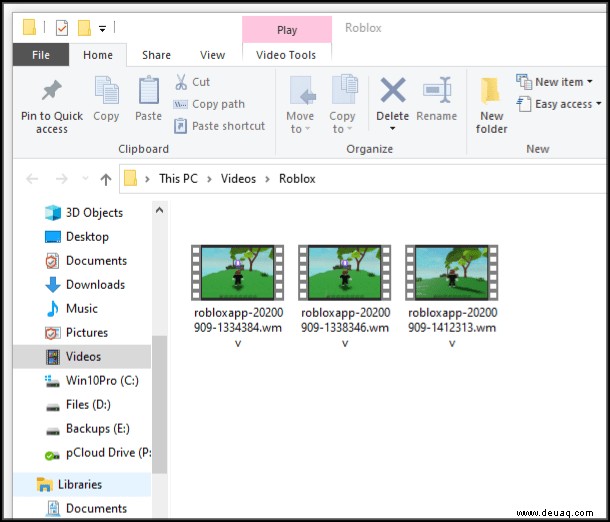Click the Rename icon

(x=437, y=90)
